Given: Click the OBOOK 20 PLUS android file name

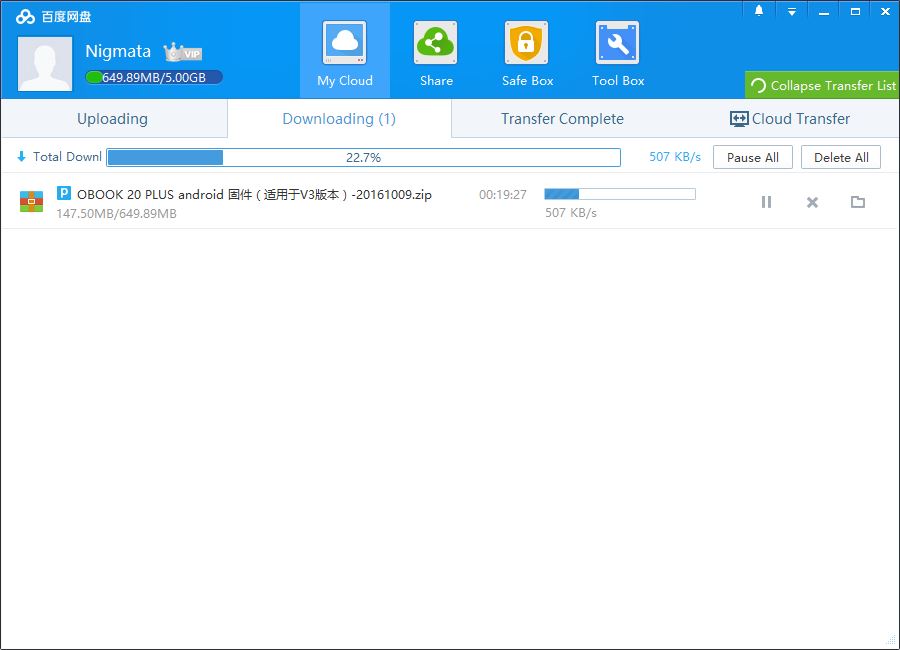Looking at the screenshot, I should tap(254, 195).
